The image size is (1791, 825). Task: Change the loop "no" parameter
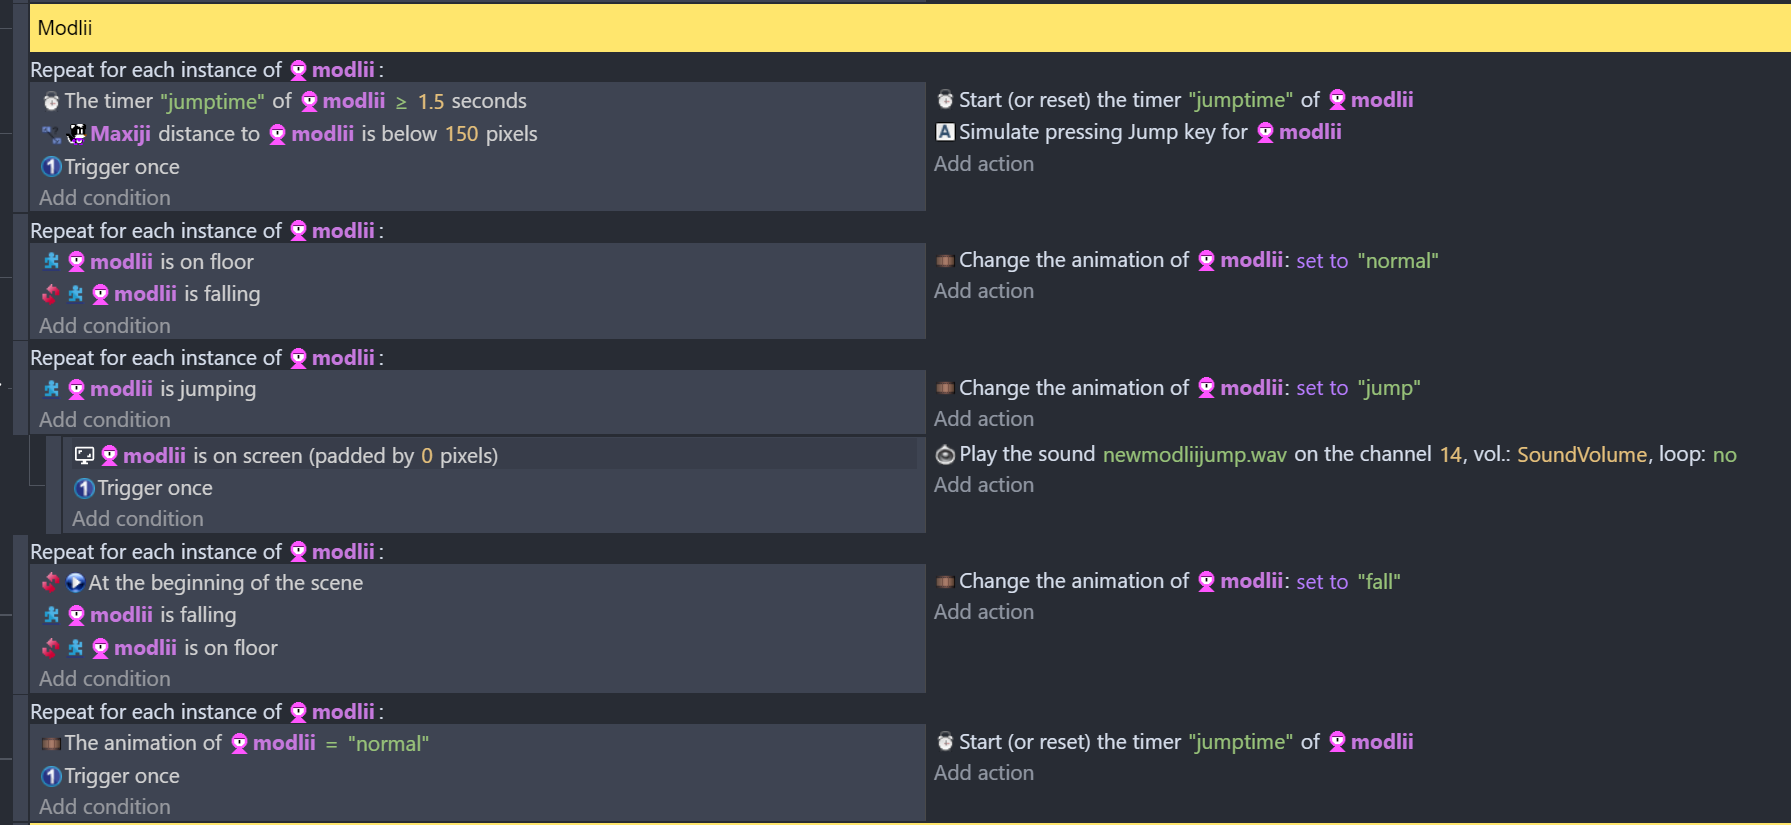tap(1725, 455)
